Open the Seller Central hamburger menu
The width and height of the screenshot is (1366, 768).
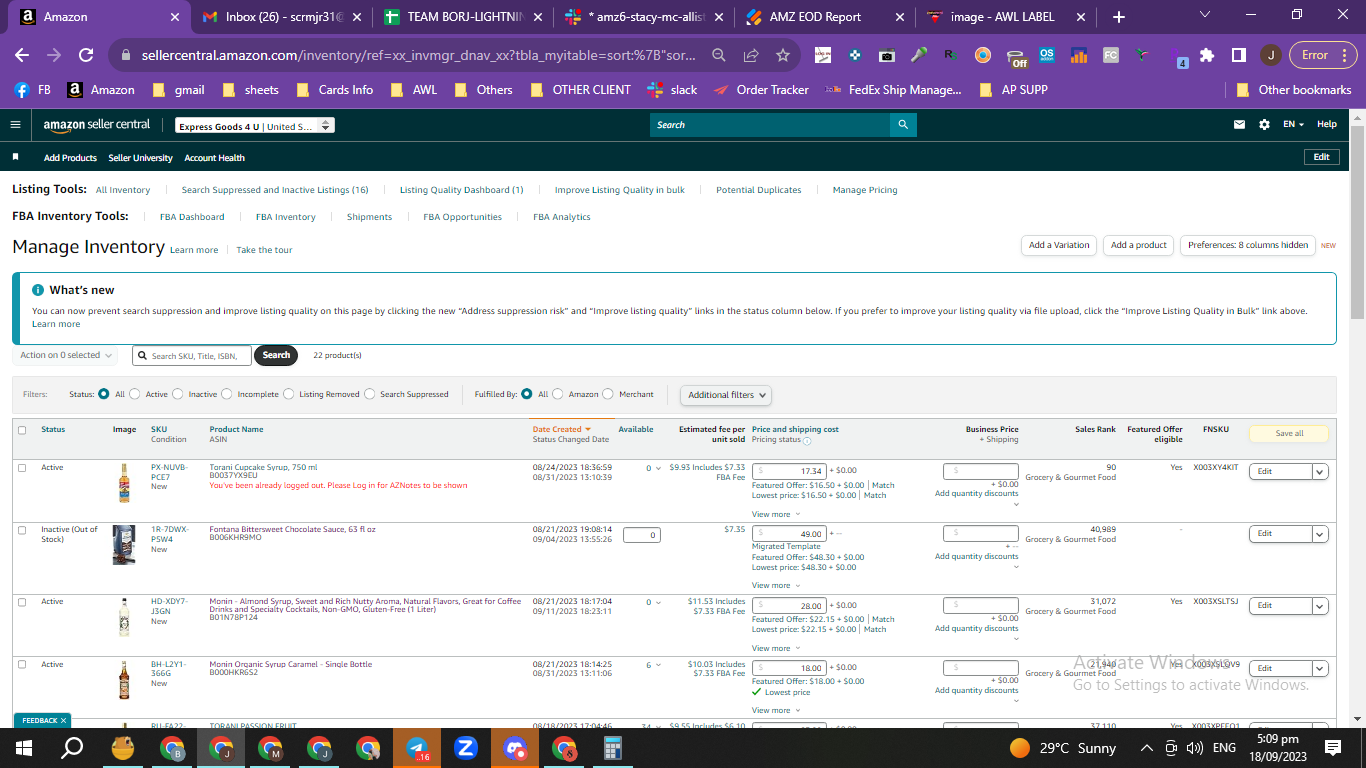coord(15,125)
